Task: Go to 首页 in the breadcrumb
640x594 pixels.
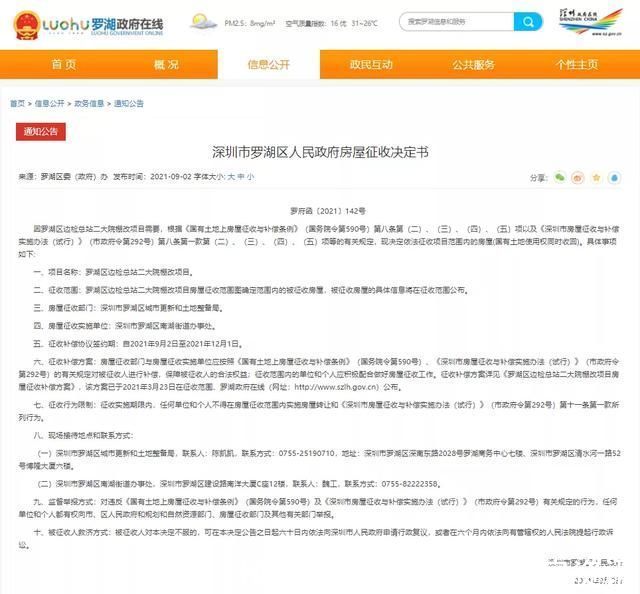Action: [18, 103]
